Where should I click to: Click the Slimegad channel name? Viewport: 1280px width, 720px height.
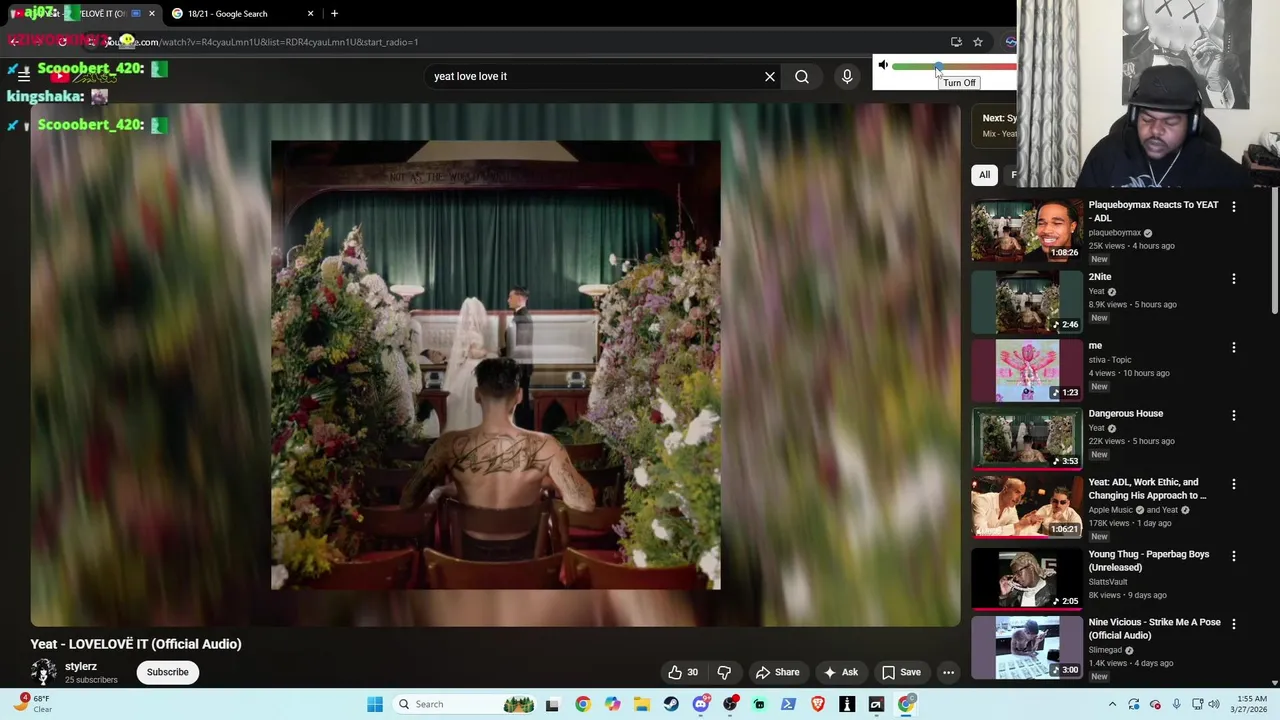(x=1106, y=650)
